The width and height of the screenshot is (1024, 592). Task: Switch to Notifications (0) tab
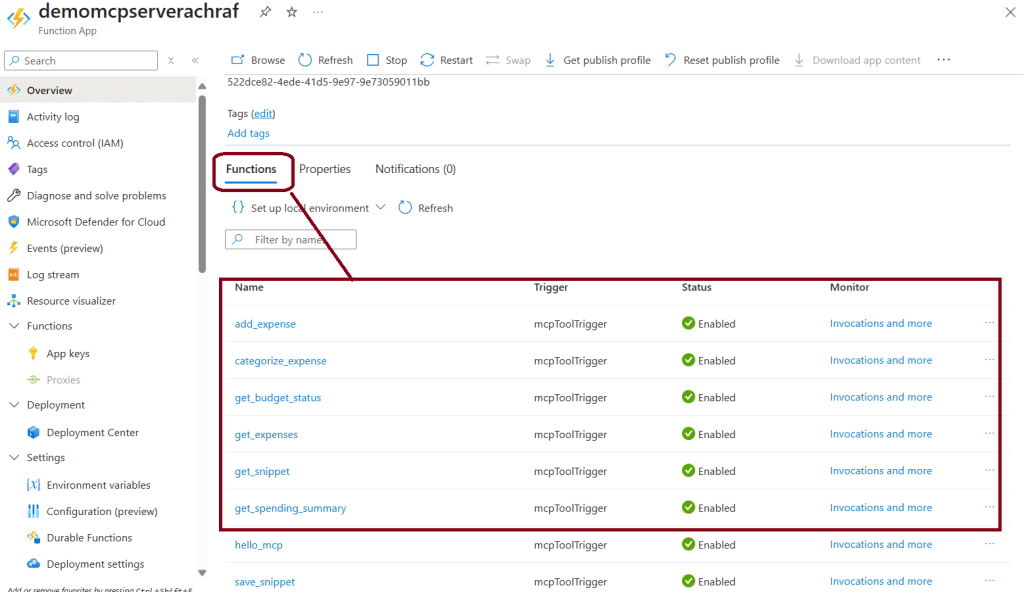415,169
